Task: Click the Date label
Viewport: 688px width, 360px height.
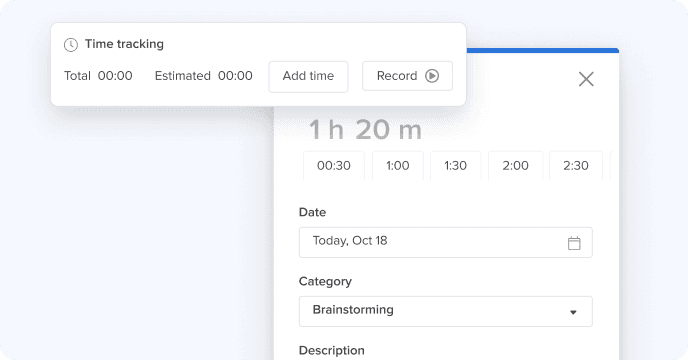Action: click(x=312, y=212)
